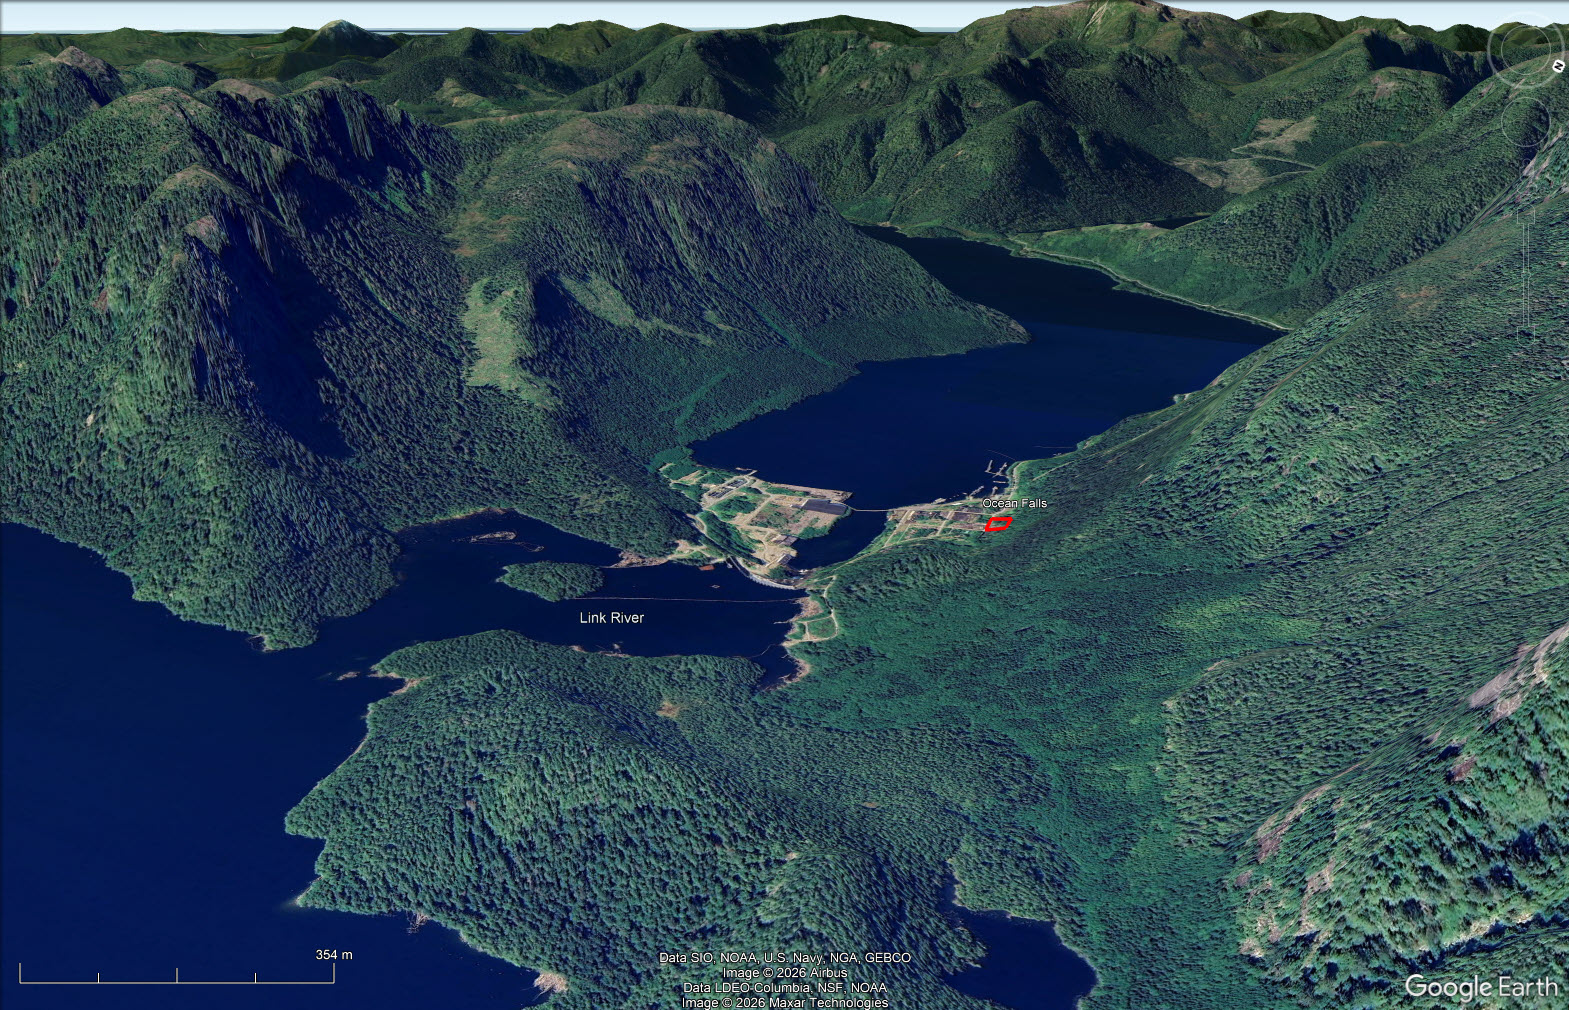Viewport: 1569px width, 1010px height.
Task: Select the Link River label
Action: [611, 618]
